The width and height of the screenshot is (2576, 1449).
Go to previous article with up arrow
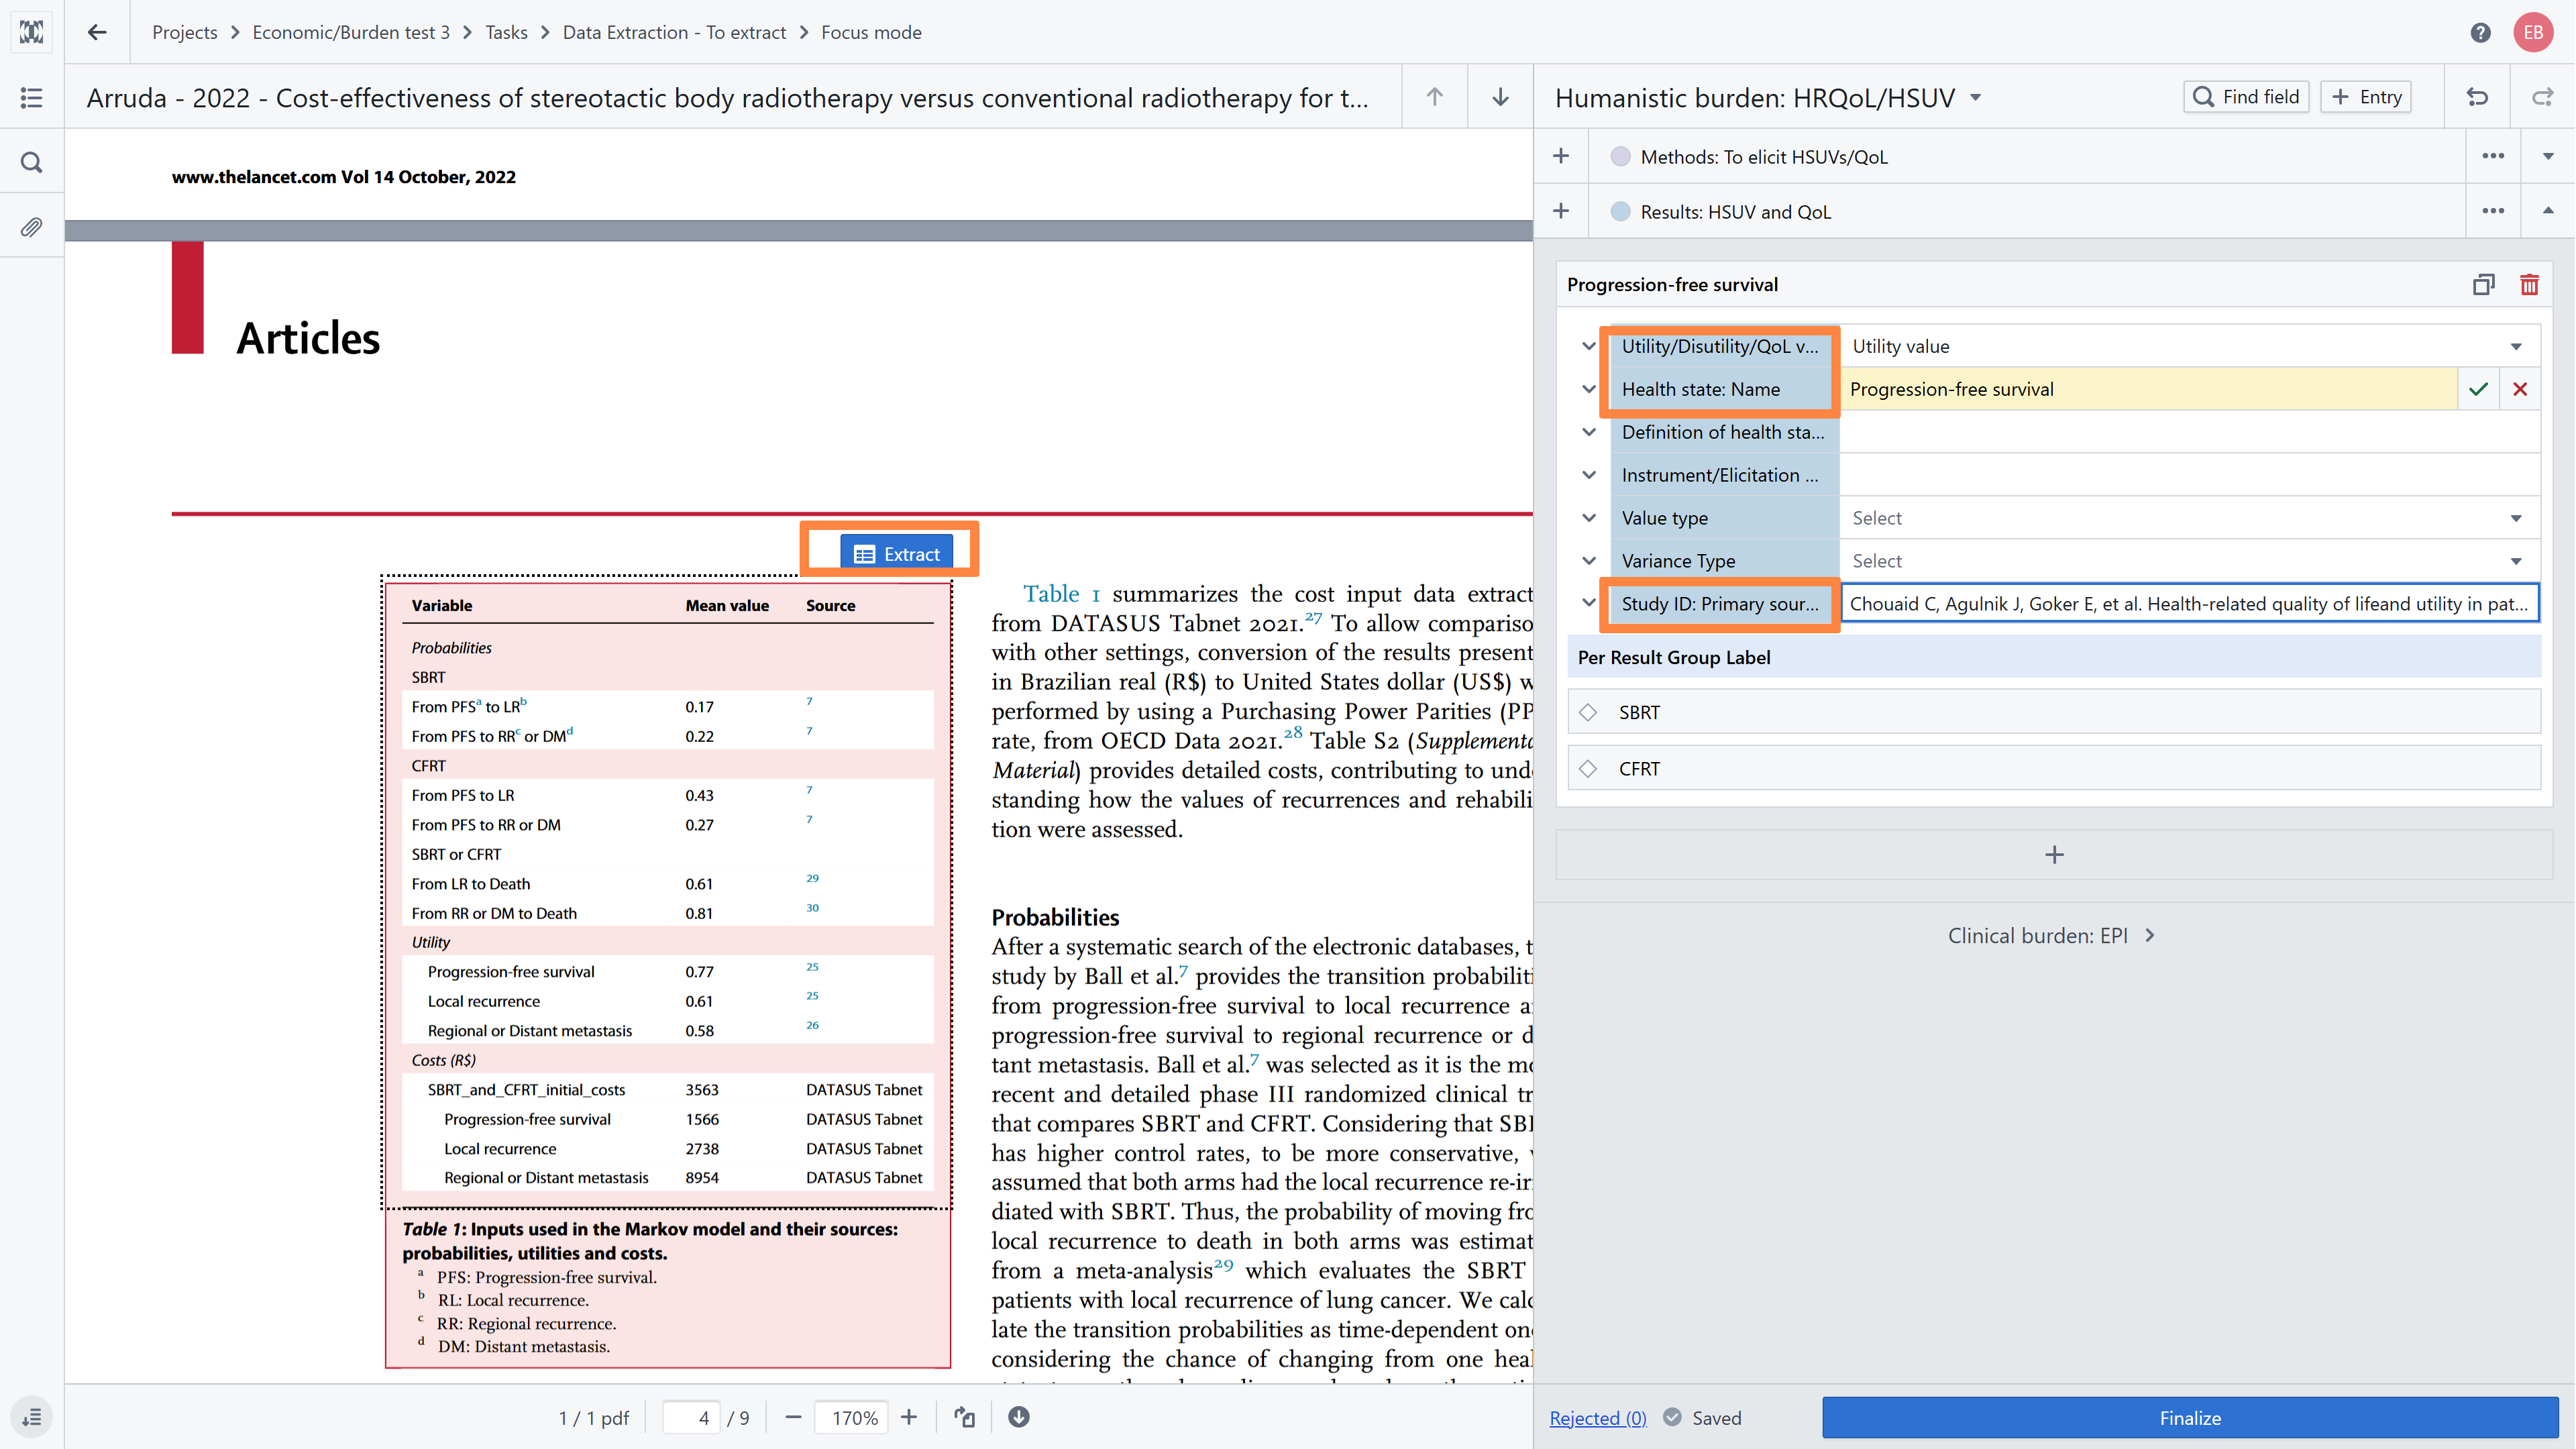(x=1435, y=97)
